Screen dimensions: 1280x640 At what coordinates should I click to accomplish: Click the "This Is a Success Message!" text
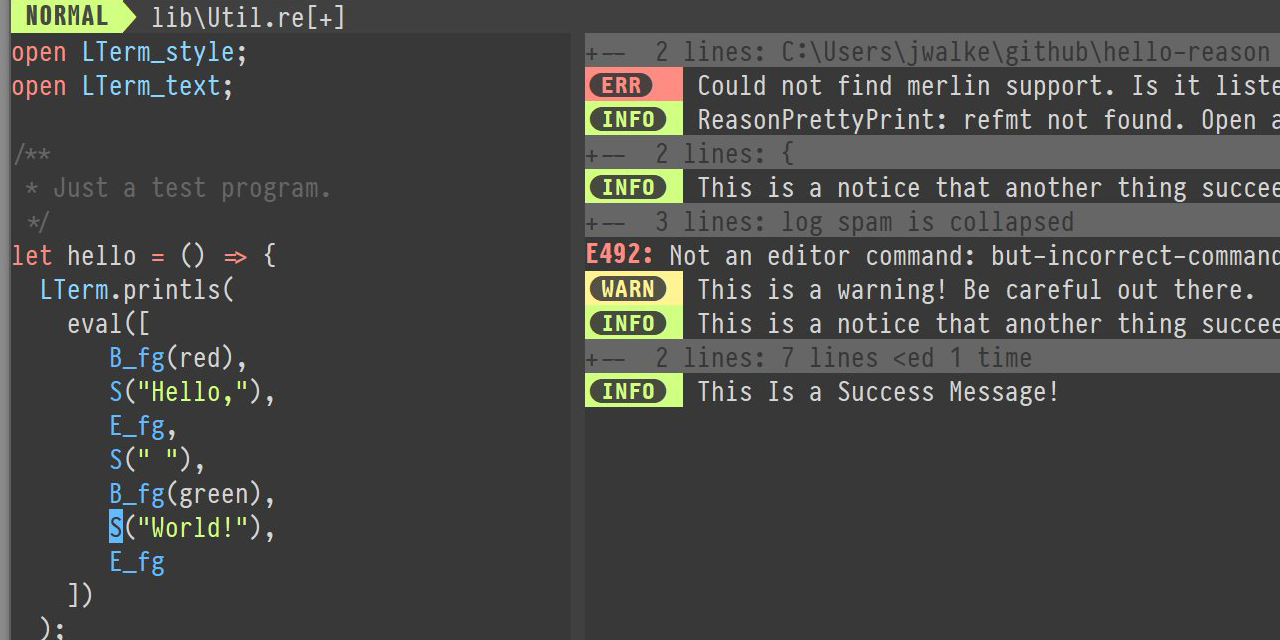pyautogui.click(x=877, y=392)
